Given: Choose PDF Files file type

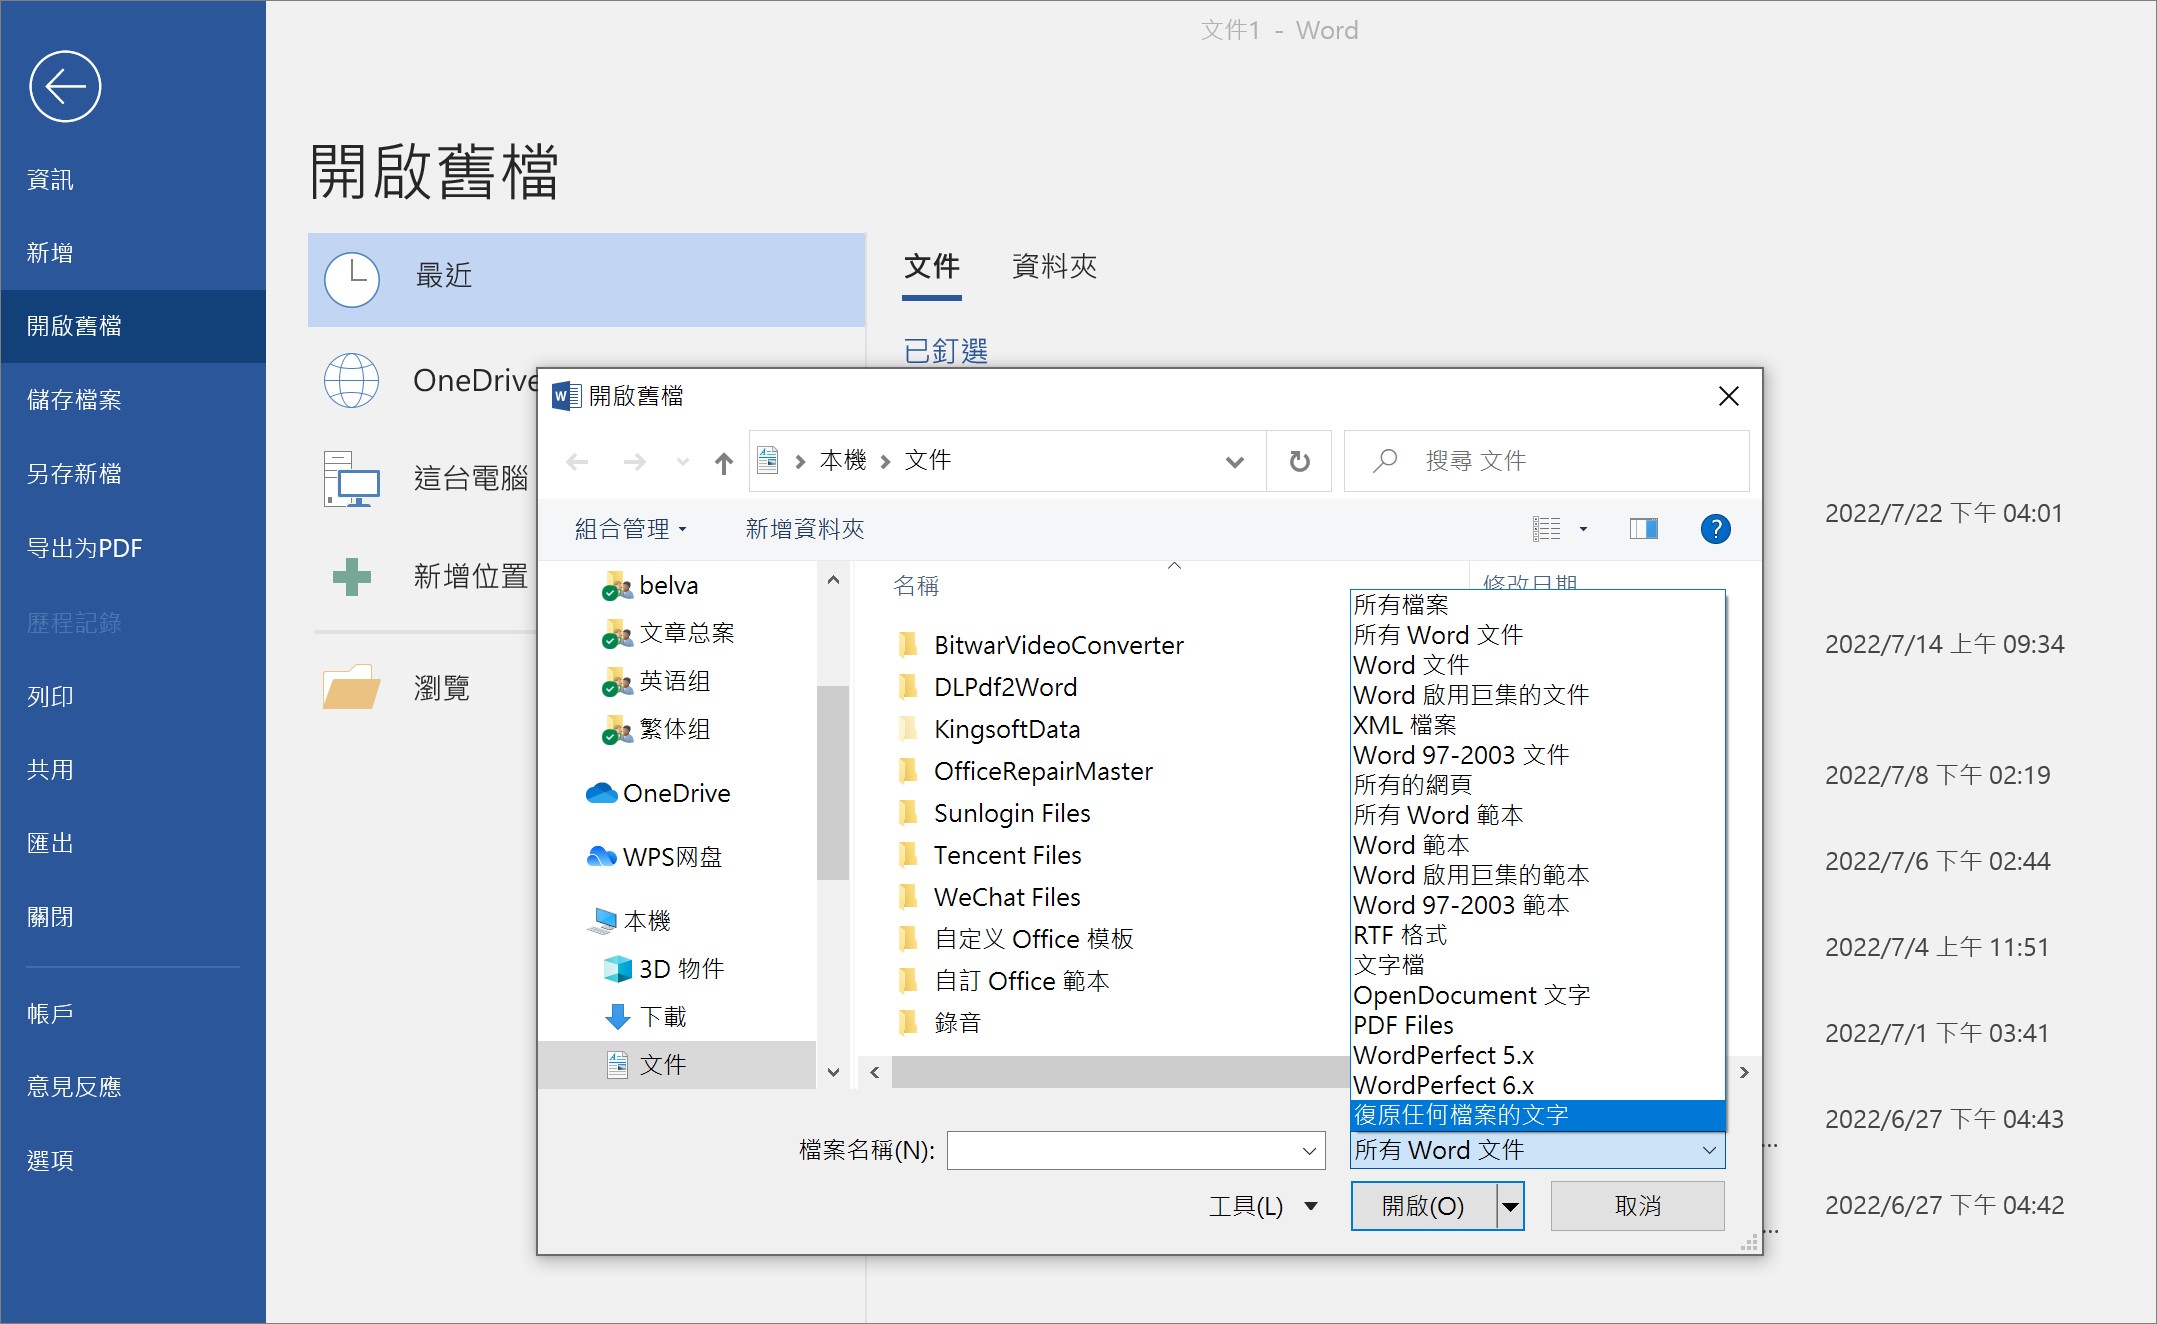Looking at the screenshot, I should (x=1537, y=1026).
